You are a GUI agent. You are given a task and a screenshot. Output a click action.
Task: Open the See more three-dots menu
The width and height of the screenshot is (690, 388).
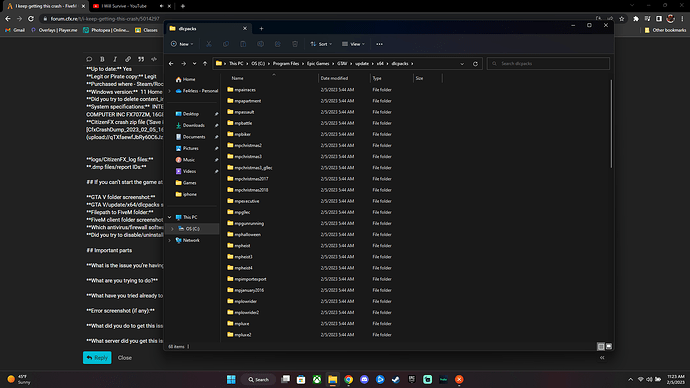379,44
